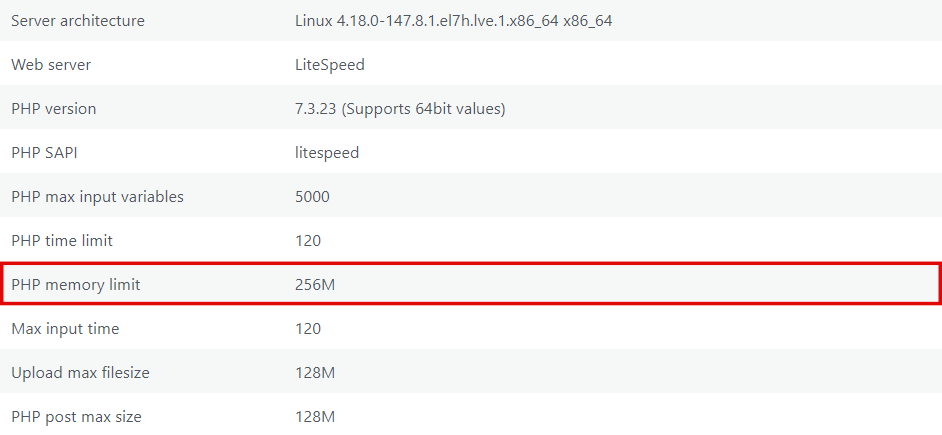Image resolution: width=942 pixels, height=435 pixels.
Task: Click the PHP SAPI label
Action: point(46,153)
